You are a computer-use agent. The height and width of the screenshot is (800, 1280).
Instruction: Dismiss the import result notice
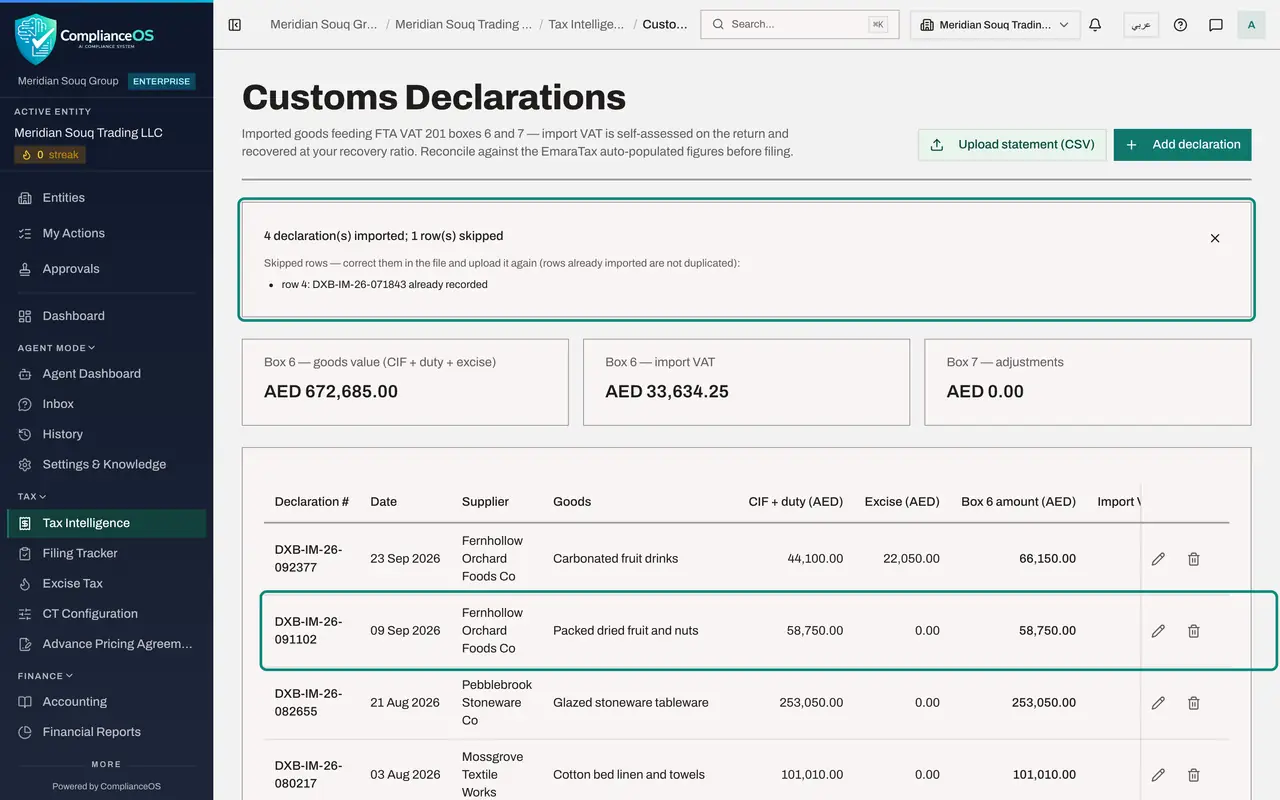tap(1215, 238)
